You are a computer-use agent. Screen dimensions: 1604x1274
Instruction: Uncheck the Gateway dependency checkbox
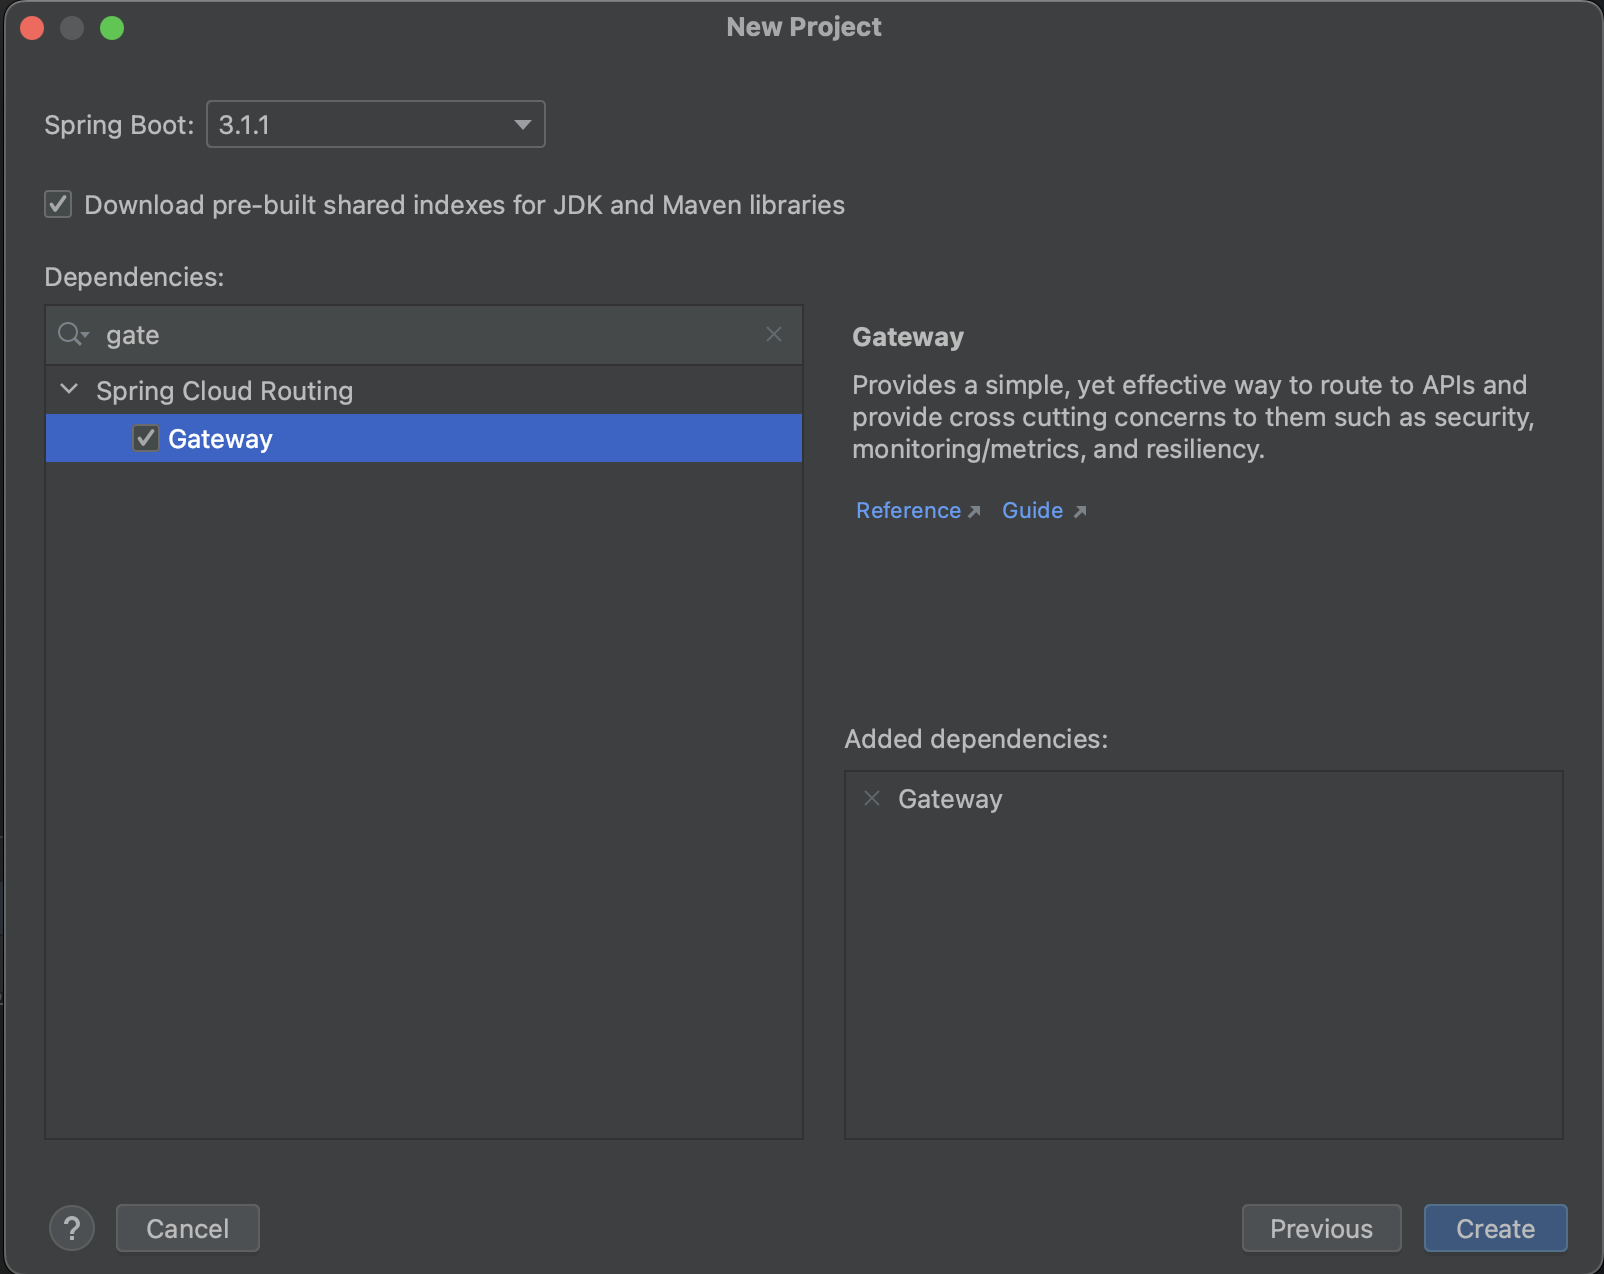click(146, 438)
